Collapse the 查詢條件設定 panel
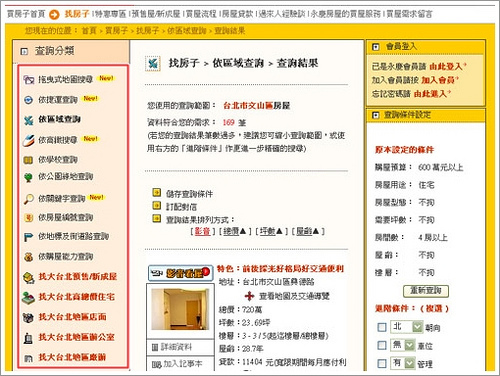The width and height of the screenshot is (500, 376). pos(376,115)
